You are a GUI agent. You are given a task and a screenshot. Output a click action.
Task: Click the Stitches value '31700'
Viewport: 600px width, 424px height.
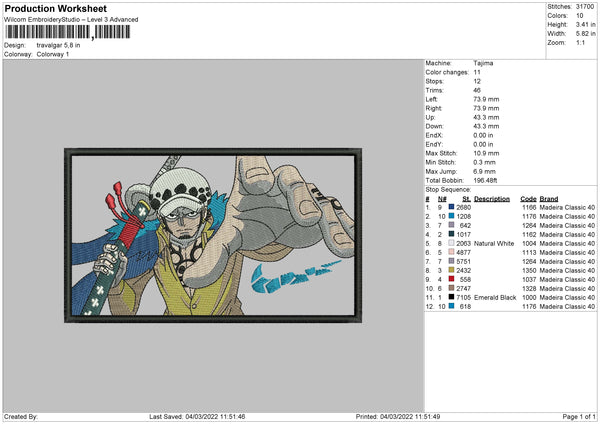(x=585, y=7)
